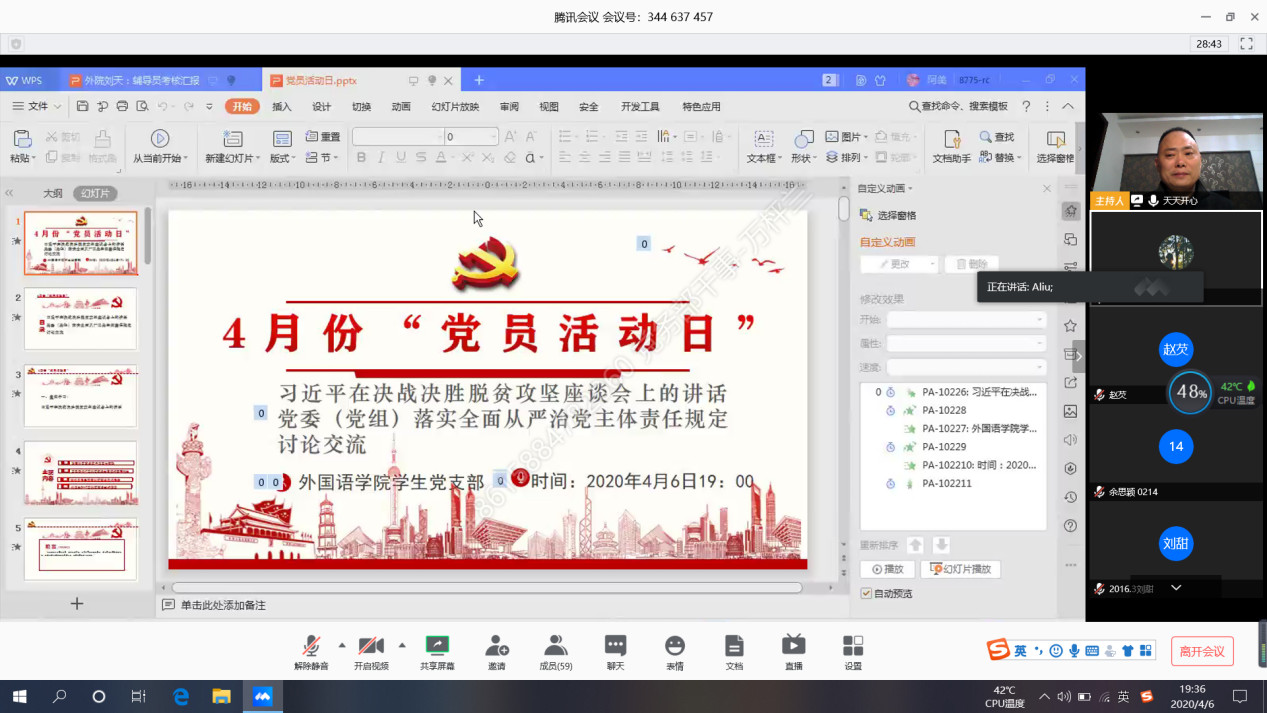
Task: Click the 从当前开始 play slideshow icon
Action: coord(159,138)
